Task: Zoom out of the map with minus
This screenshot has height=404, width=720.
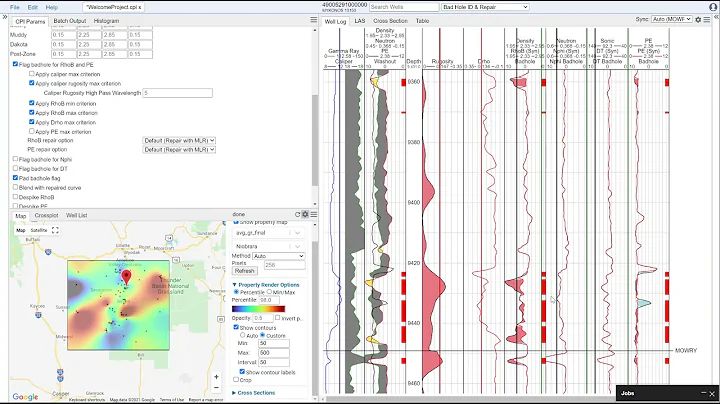Action: click(x=216, y=388)
